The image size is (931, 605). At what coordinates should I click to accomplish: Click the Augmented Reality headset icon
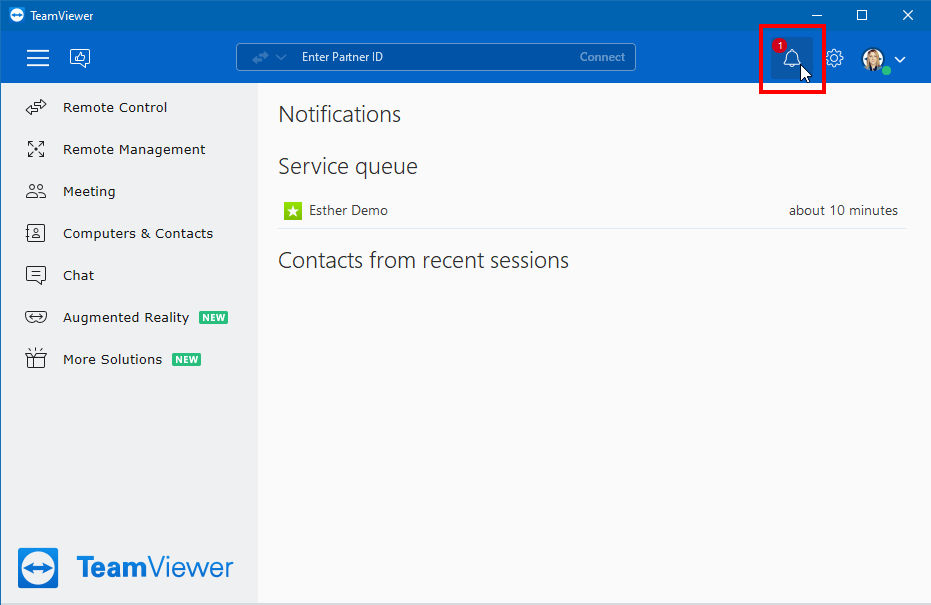[x=36, y=318]
